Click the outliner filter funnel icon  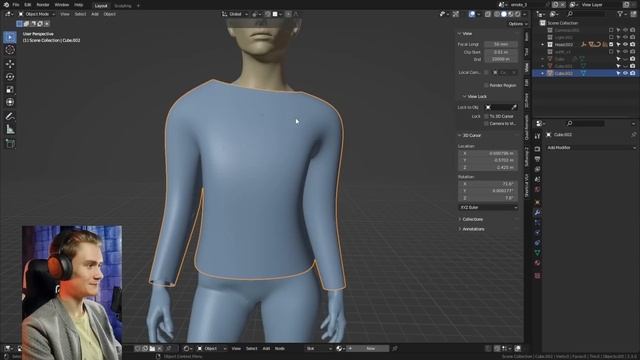(x=620, y=14)
